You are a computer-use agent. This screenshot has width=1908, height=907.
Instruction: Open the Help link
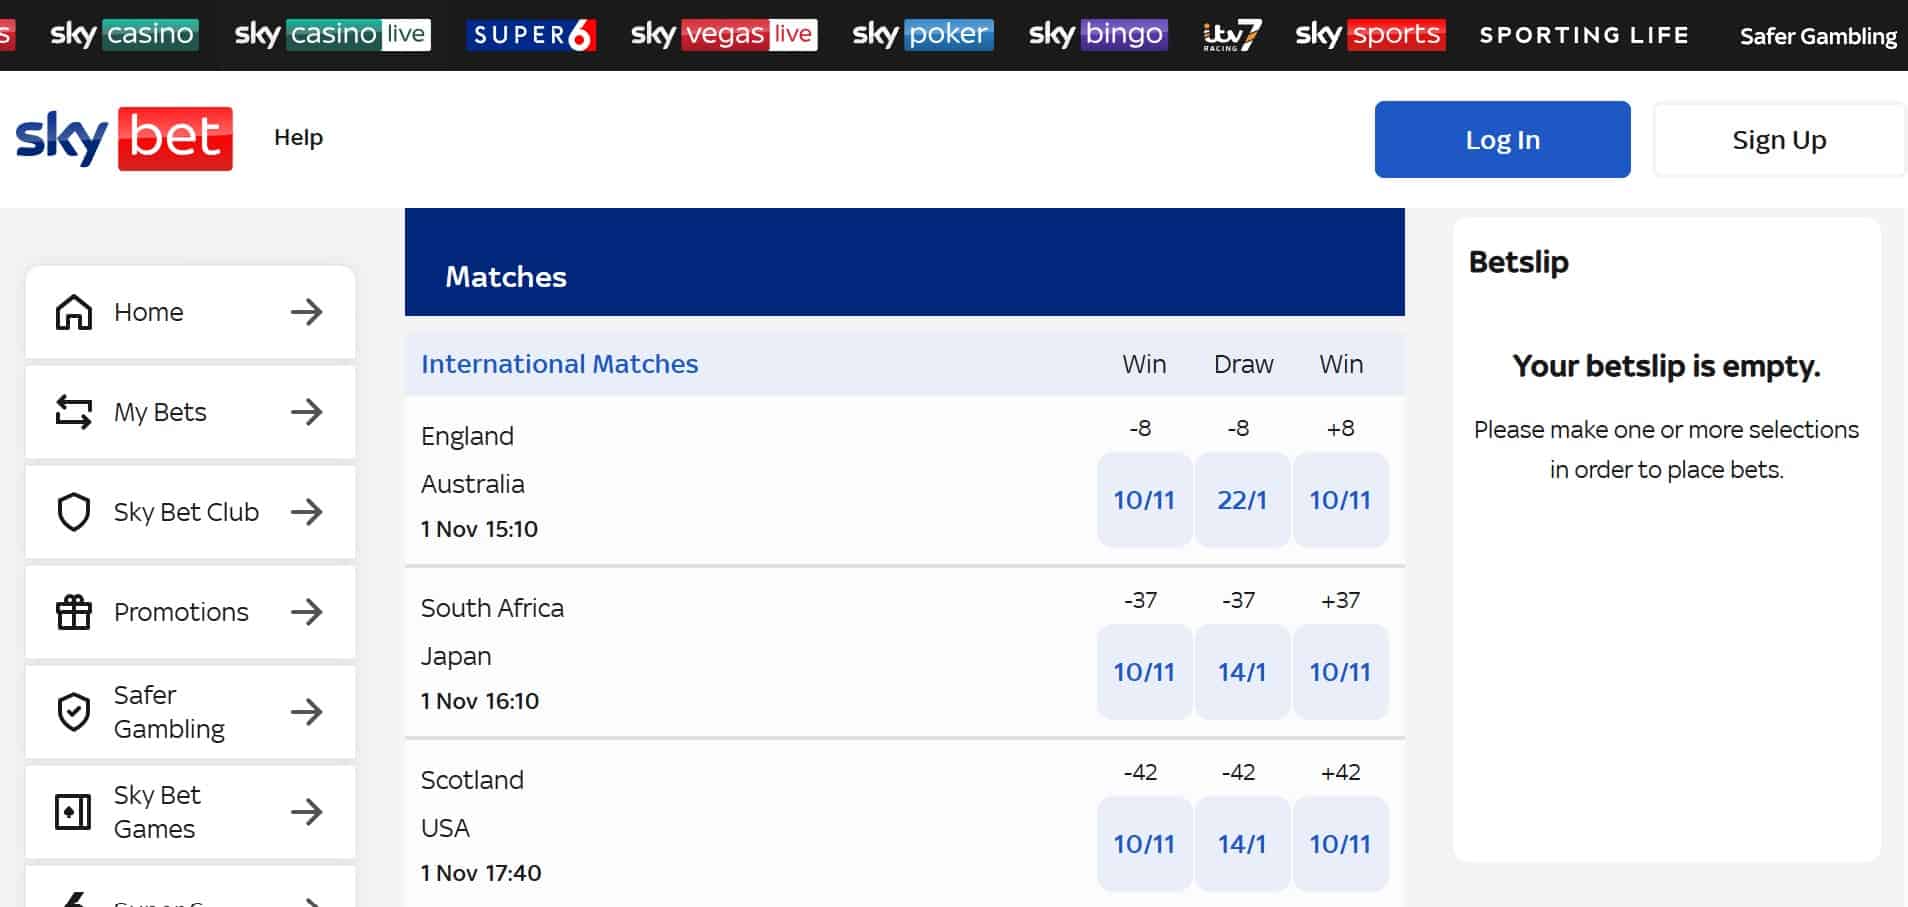point(298,137)
